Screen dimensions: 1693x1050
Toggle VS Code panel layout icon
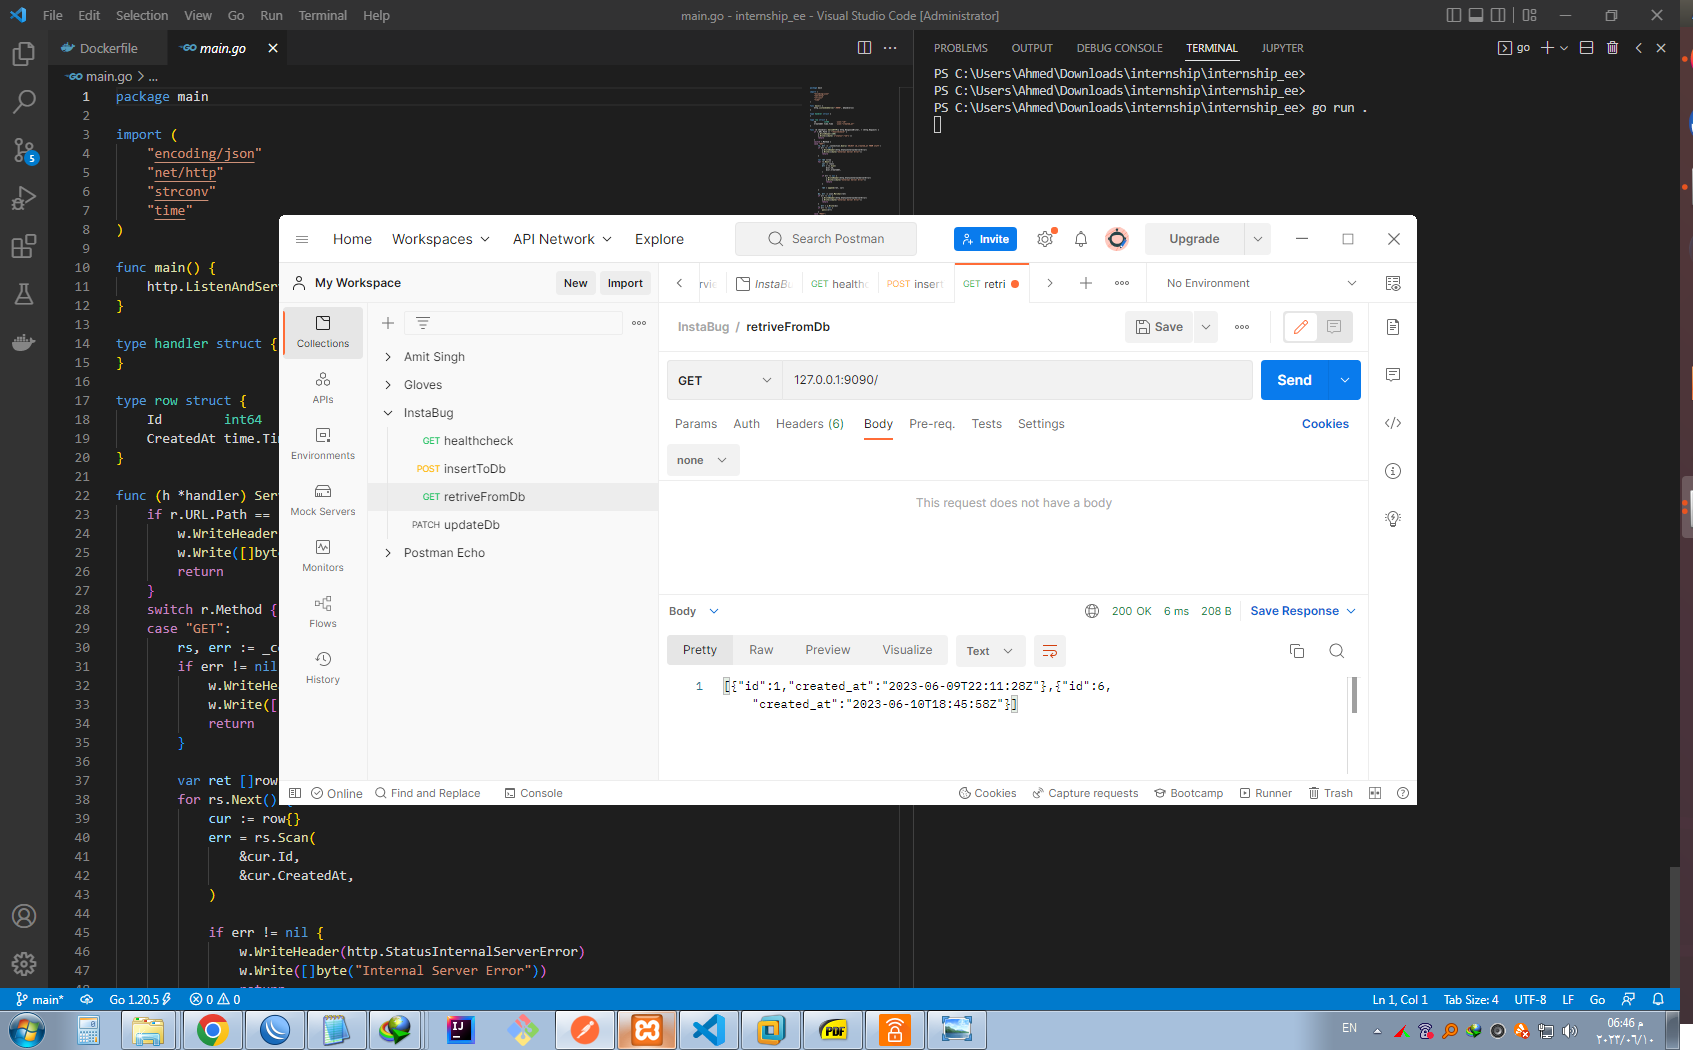[1476, 15]
